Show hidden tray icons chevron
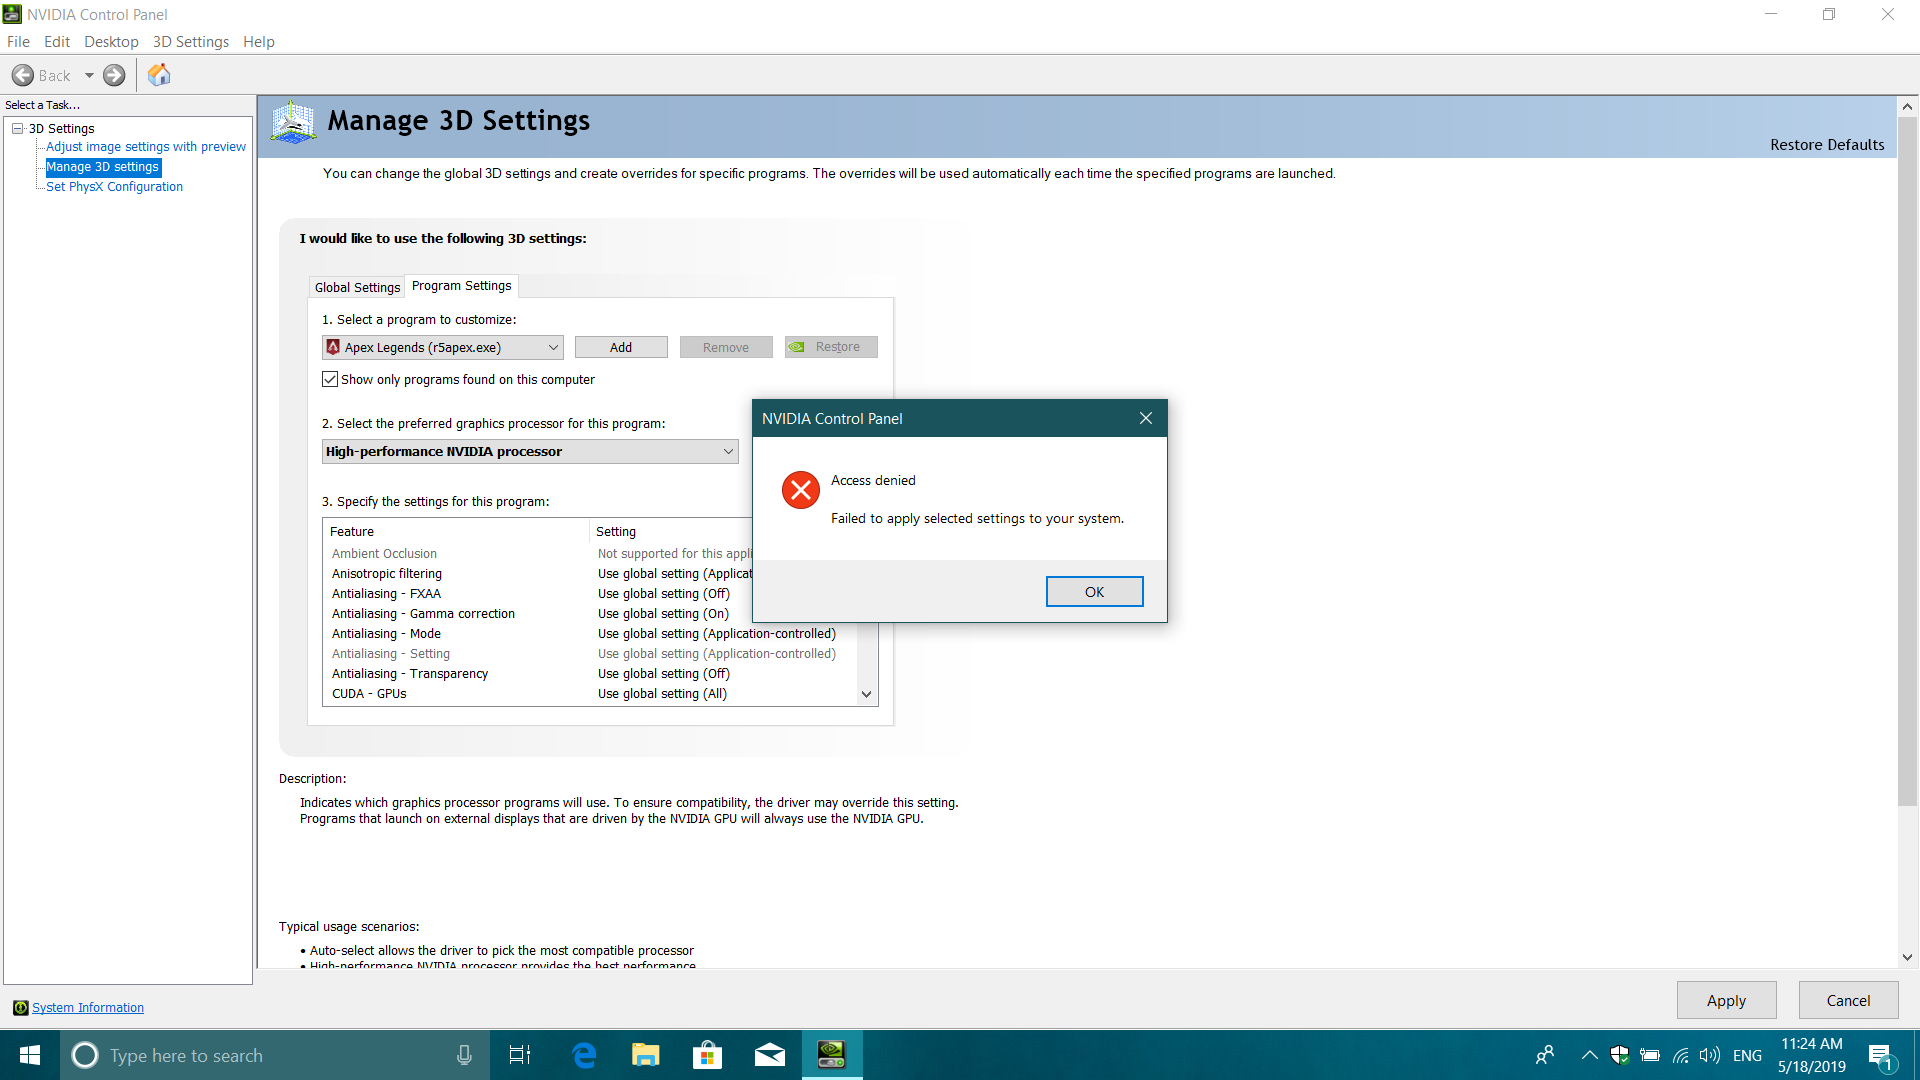 [1589, 1055]
